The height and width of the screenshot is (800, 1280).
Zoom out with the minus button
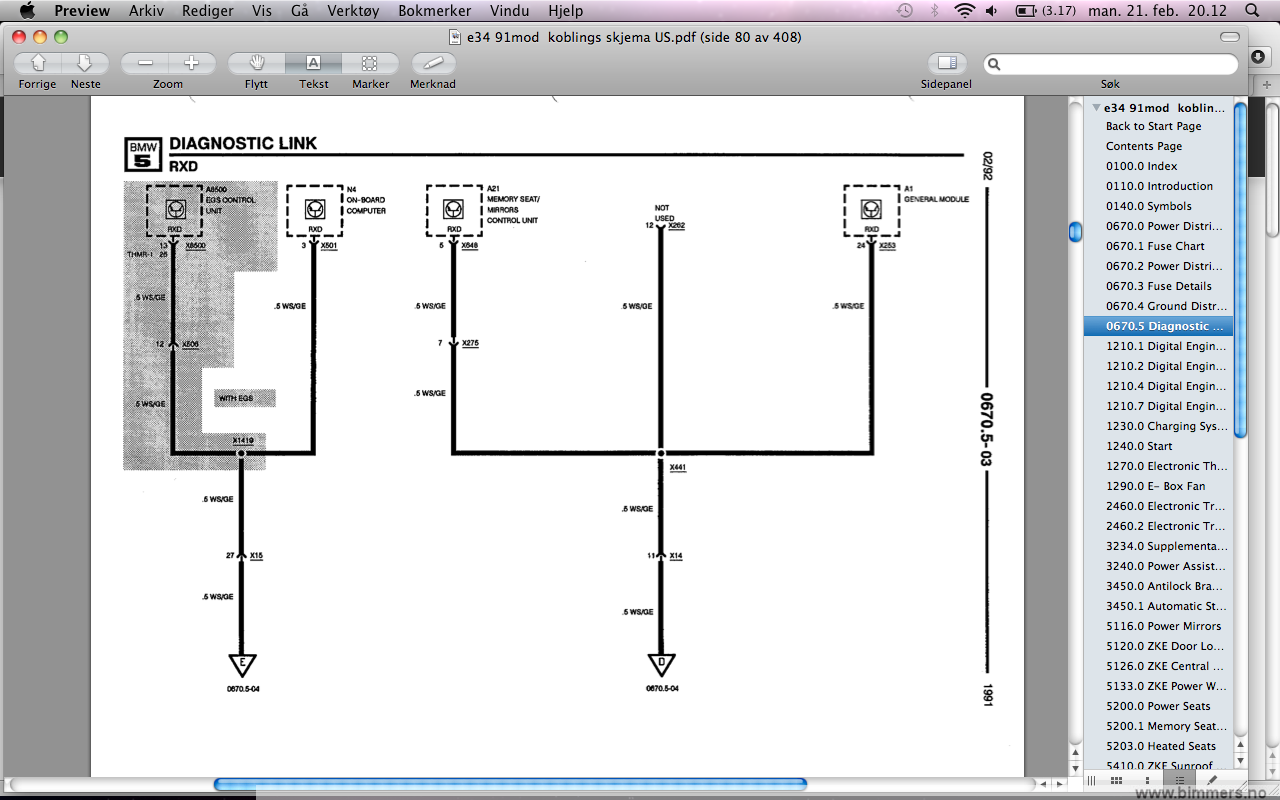(x=146, y=63)
